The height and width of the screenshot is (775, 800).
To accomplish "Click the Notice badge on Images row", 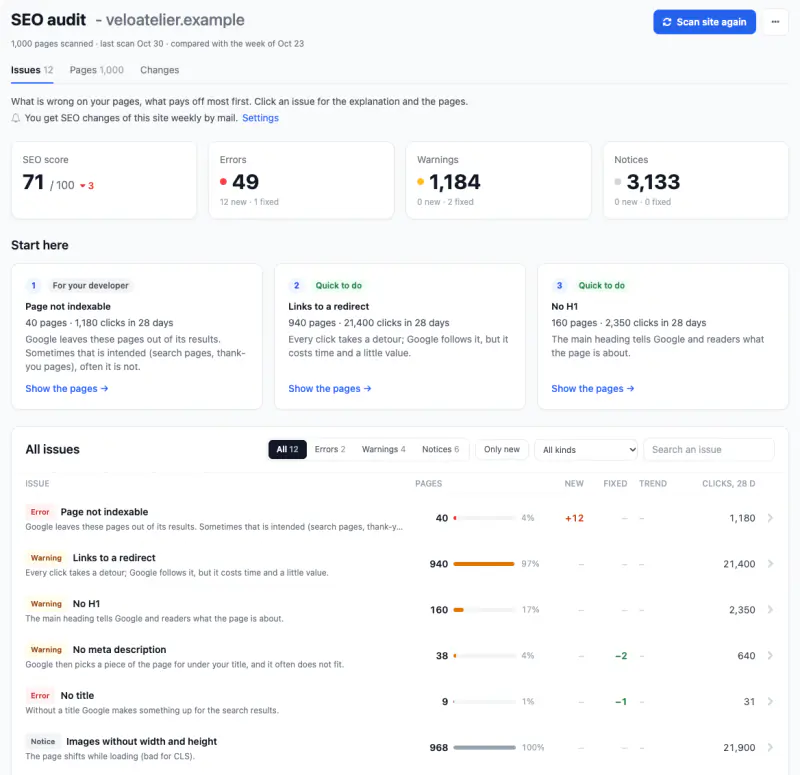I will click(43, 741).
